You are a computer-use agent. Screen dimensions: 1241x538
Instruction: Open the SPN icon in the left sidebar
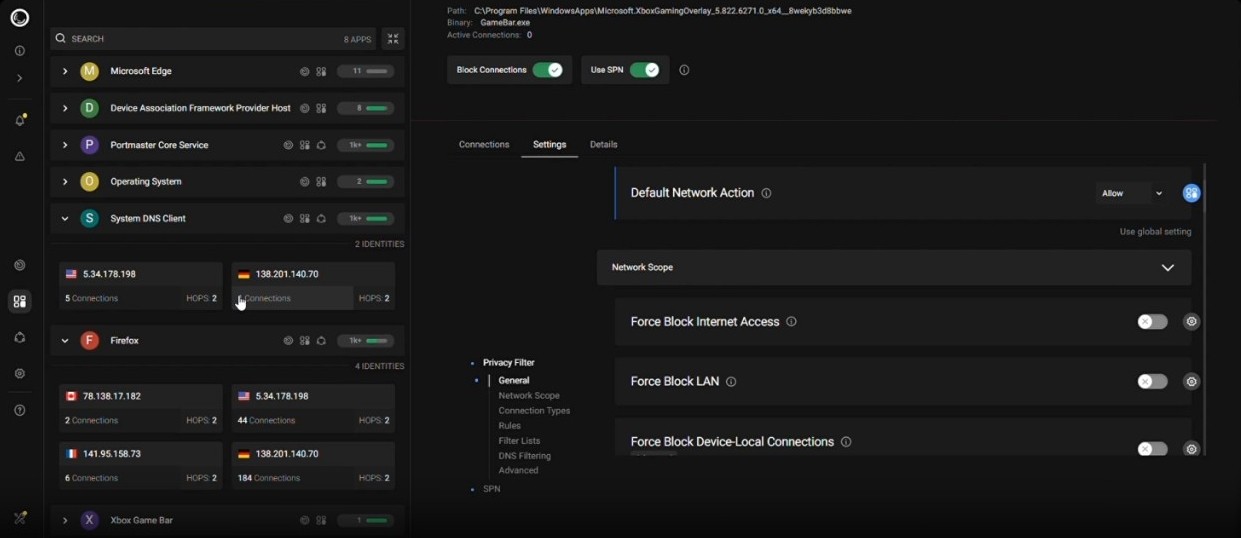[x=20, y=338]
